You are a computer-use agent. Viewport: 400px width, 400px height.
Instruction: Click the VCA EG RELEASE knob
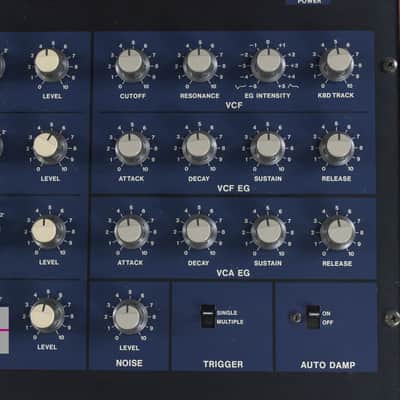point(337,233)
